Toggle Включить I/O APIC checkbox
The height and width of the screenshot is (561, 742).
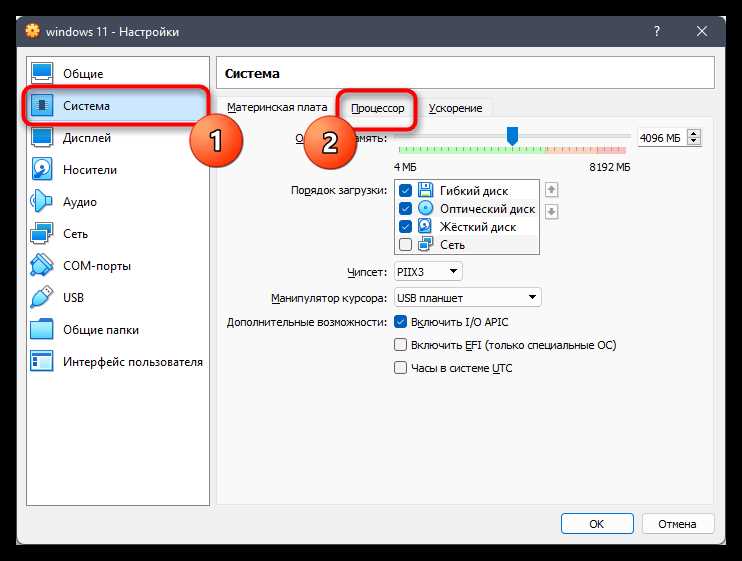point(400,322)
